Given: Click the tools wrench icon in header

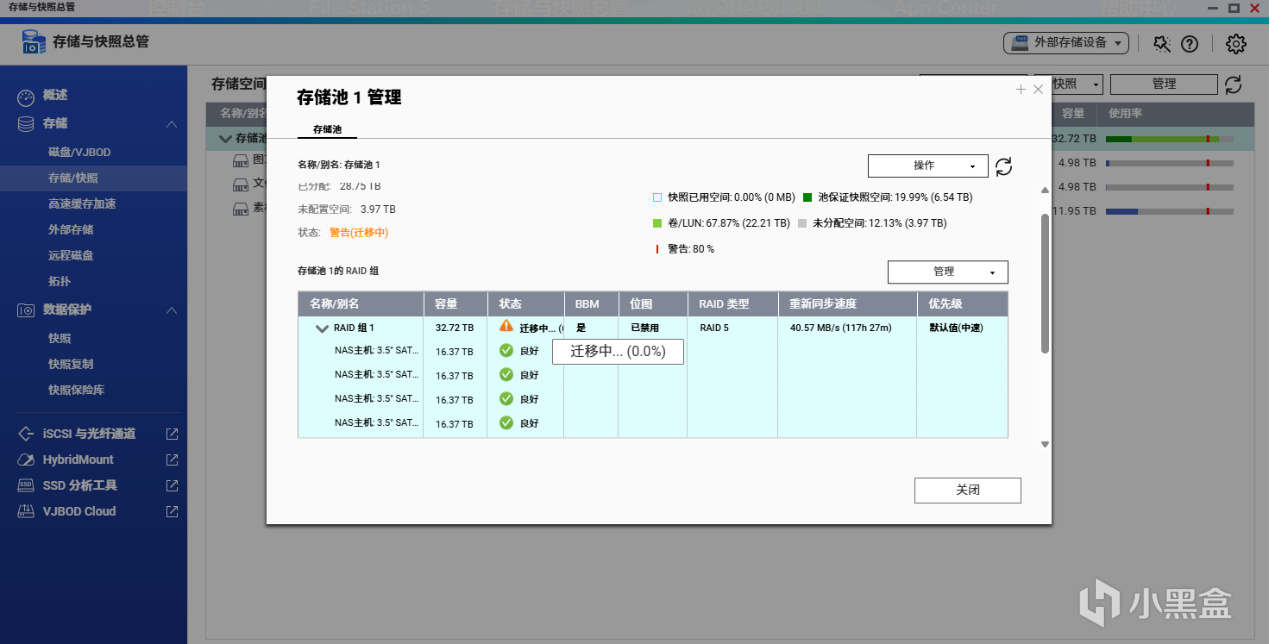Looking at the screenshot, I should coord(1161,44).
